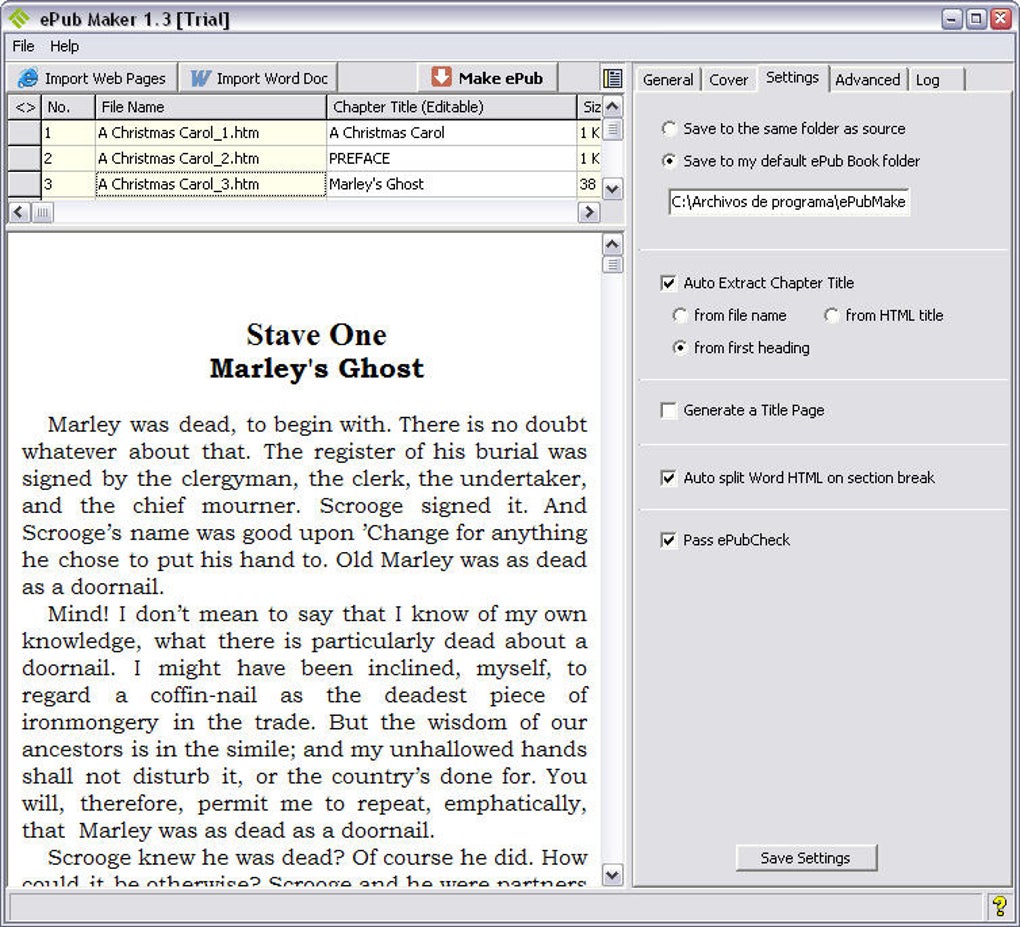1020x927 pixels.
Task: Click the default ePub folder path field
Action: point(788,202)
